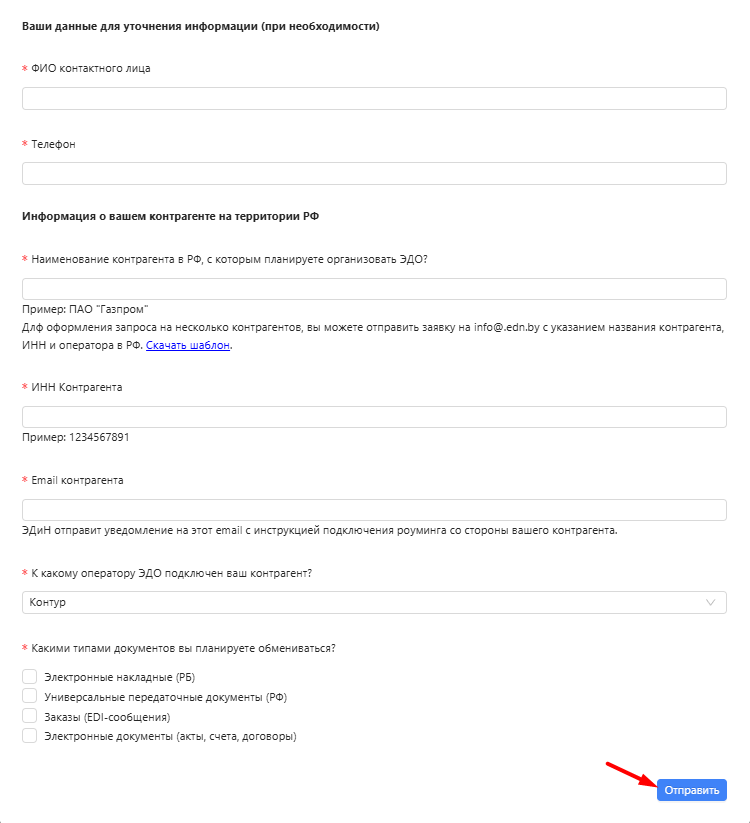The height and width of the screenshot is (823, 750).
Task: Tick the Заказы (EDI-сообщения) checkbox
Action: [29, 716]
